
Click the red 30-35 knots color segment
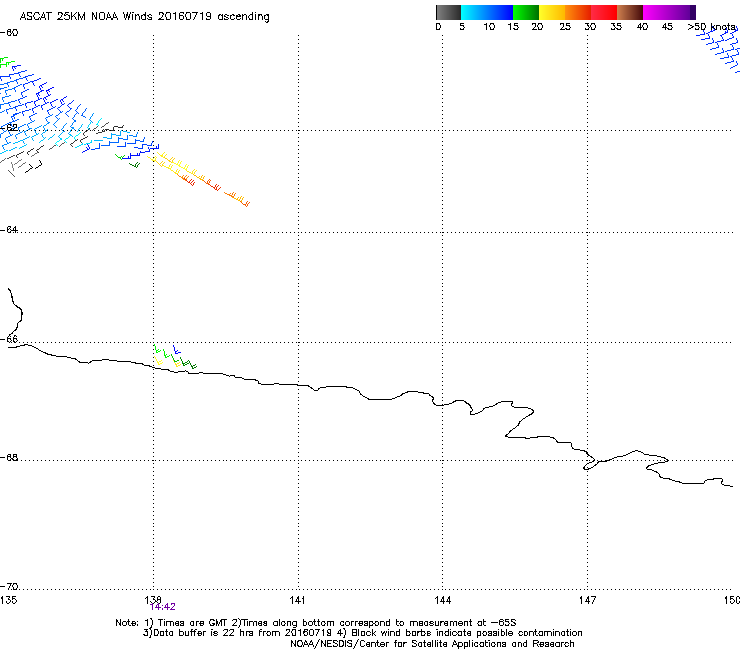[x=604, y=12]
